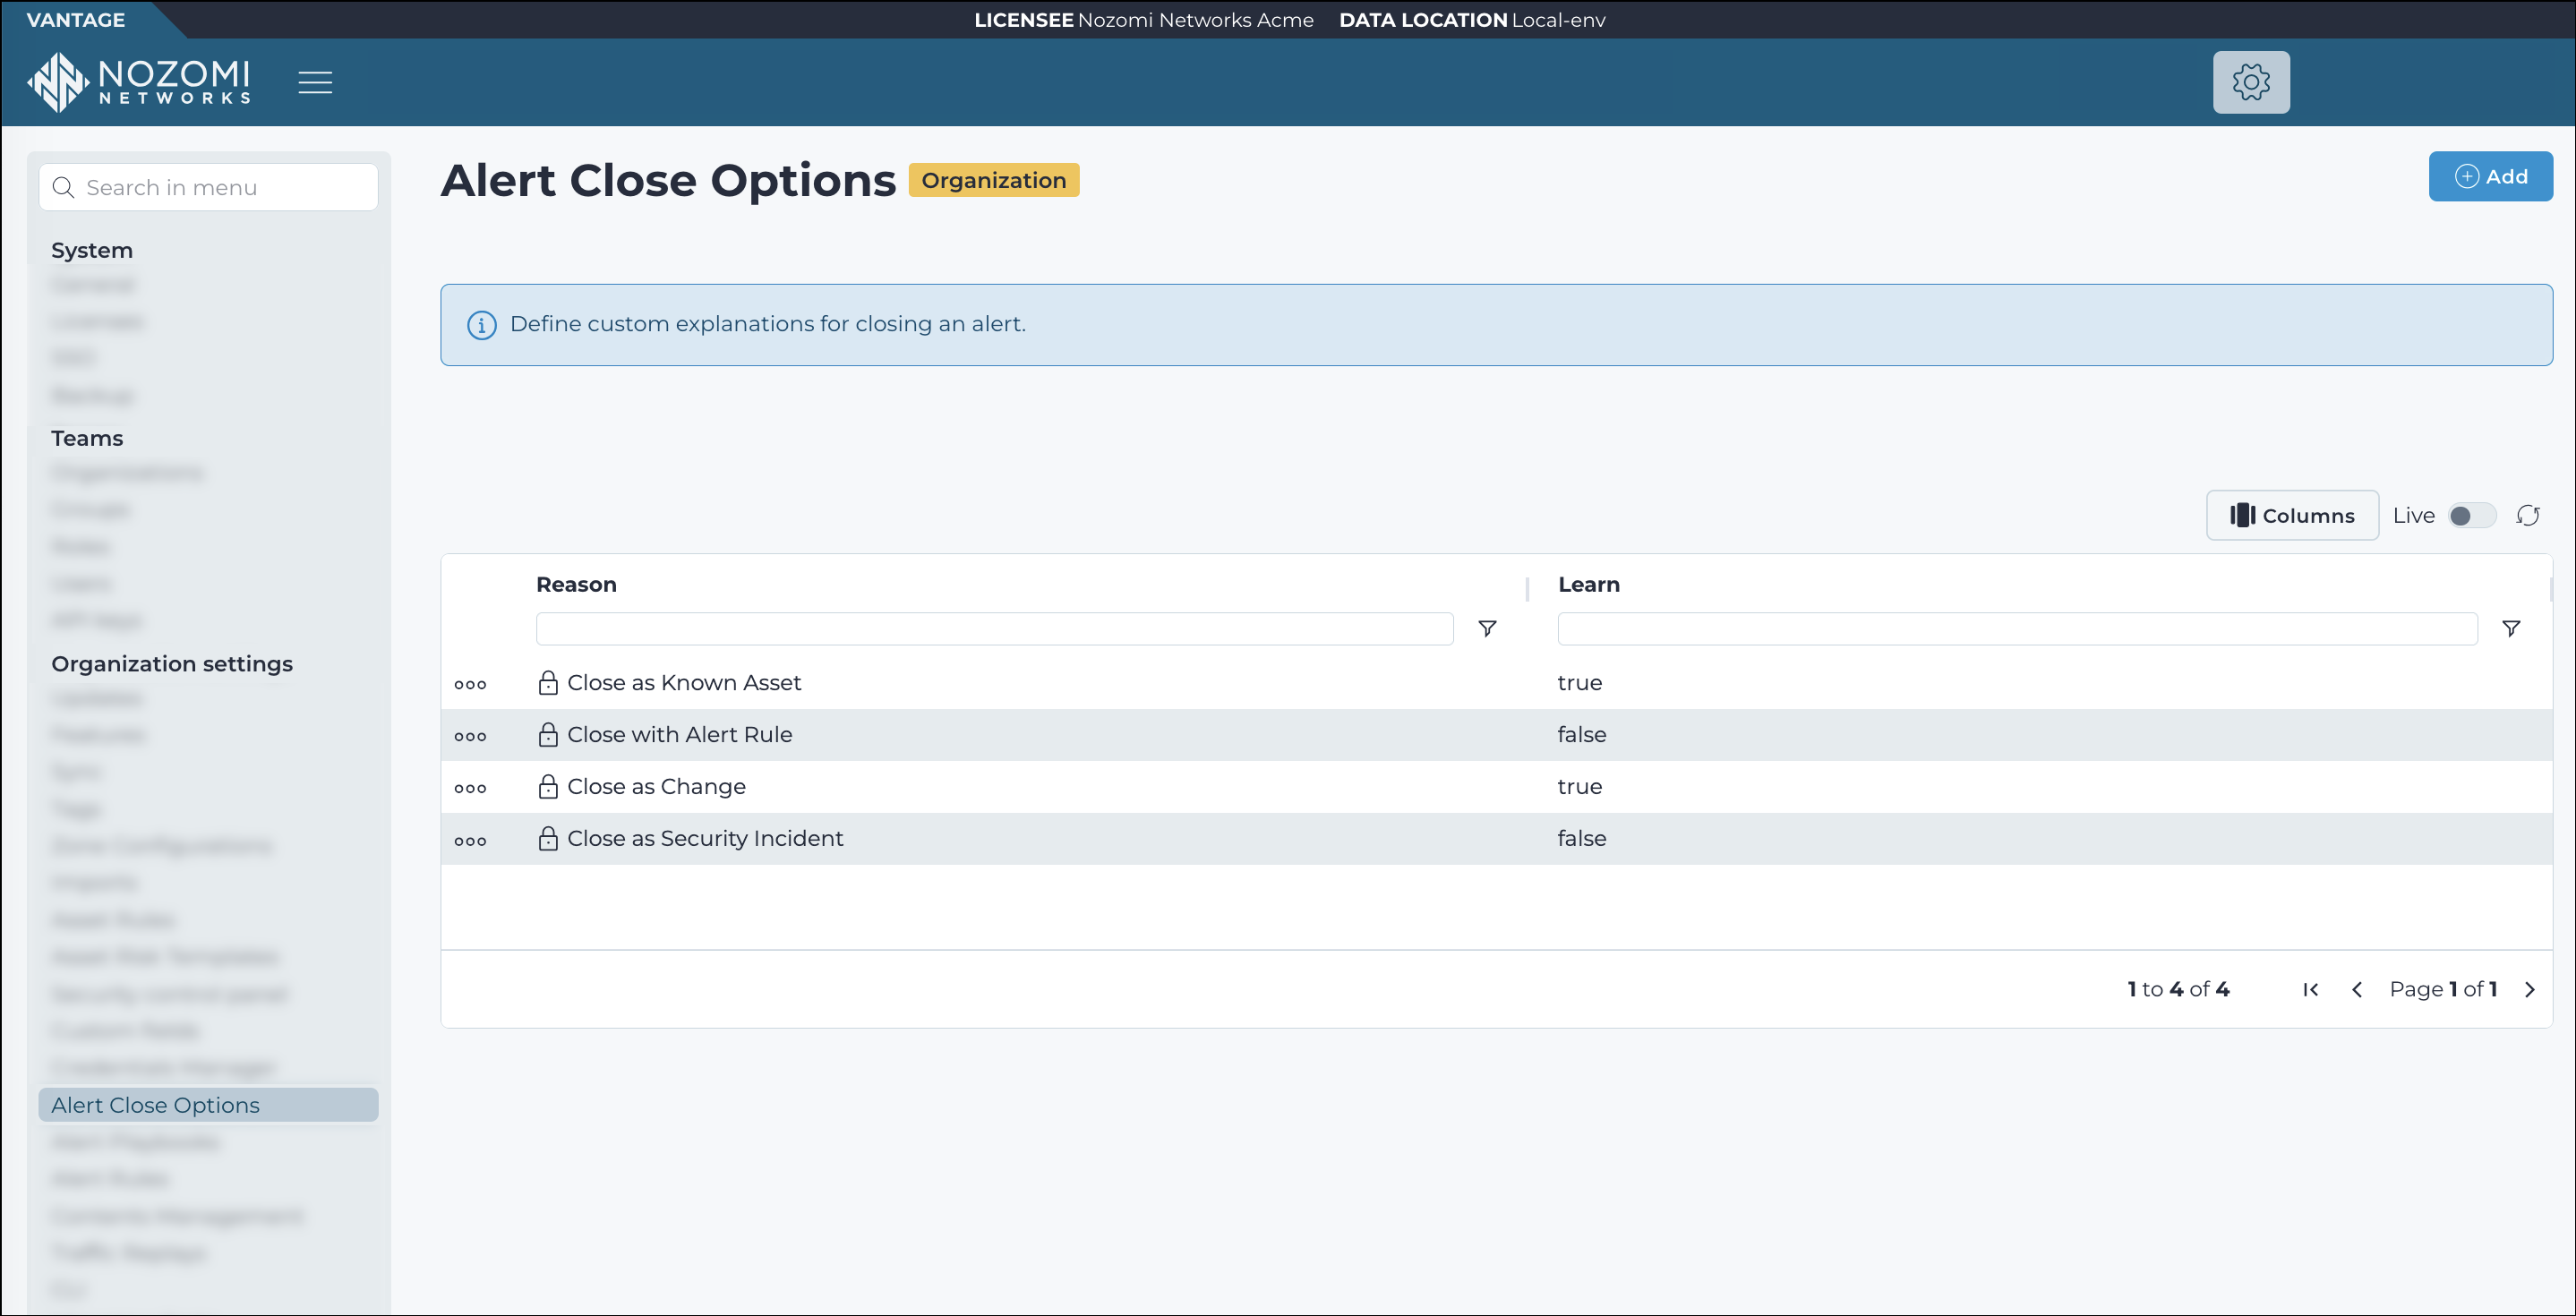Open actions menu for Close as Known Asset

point(470,685)
